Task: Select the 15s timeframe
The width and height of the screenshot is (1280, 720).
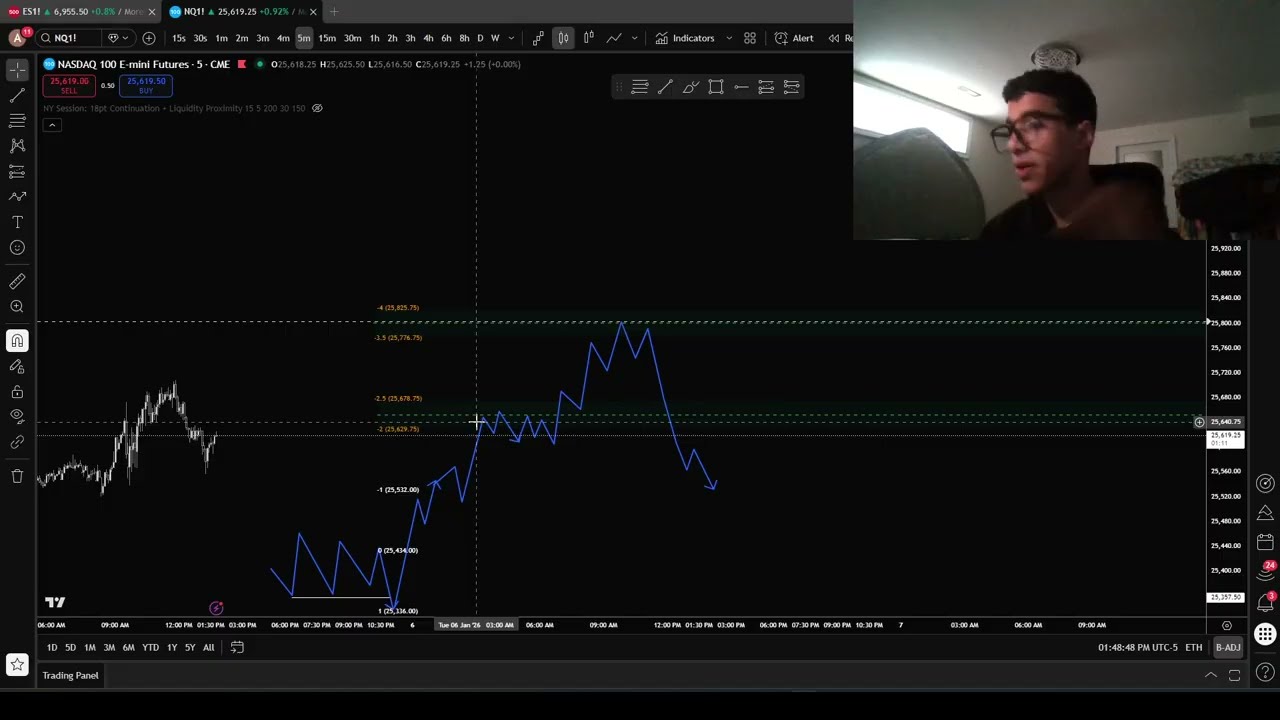Action: [178, 38]
